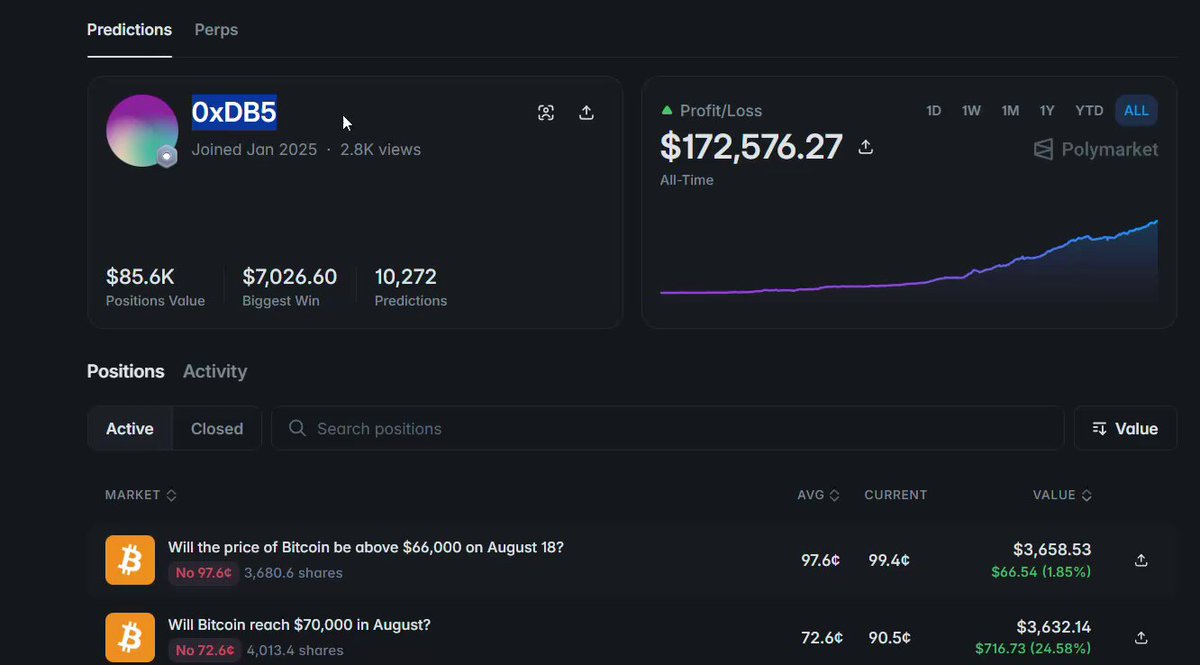Click the $3,658.53 position value
1200x665 pixels.
pyautogui.click(x=1052, y=549)
